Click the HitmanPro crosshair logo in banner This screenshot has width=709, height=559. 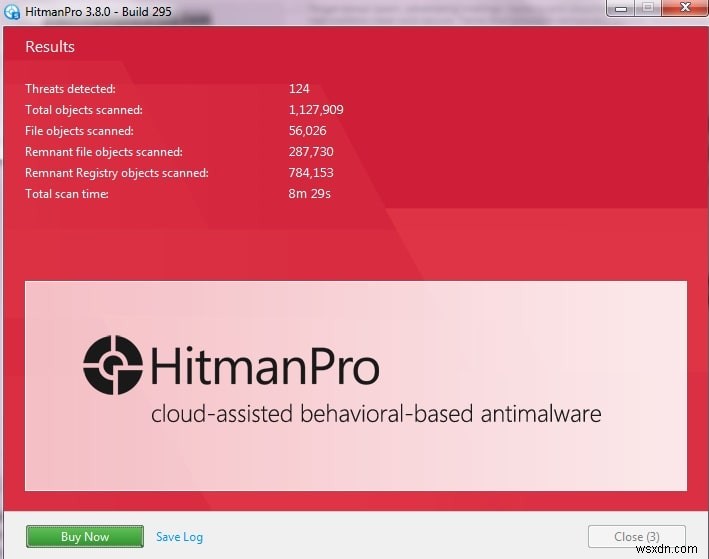(x=112, y=365)
